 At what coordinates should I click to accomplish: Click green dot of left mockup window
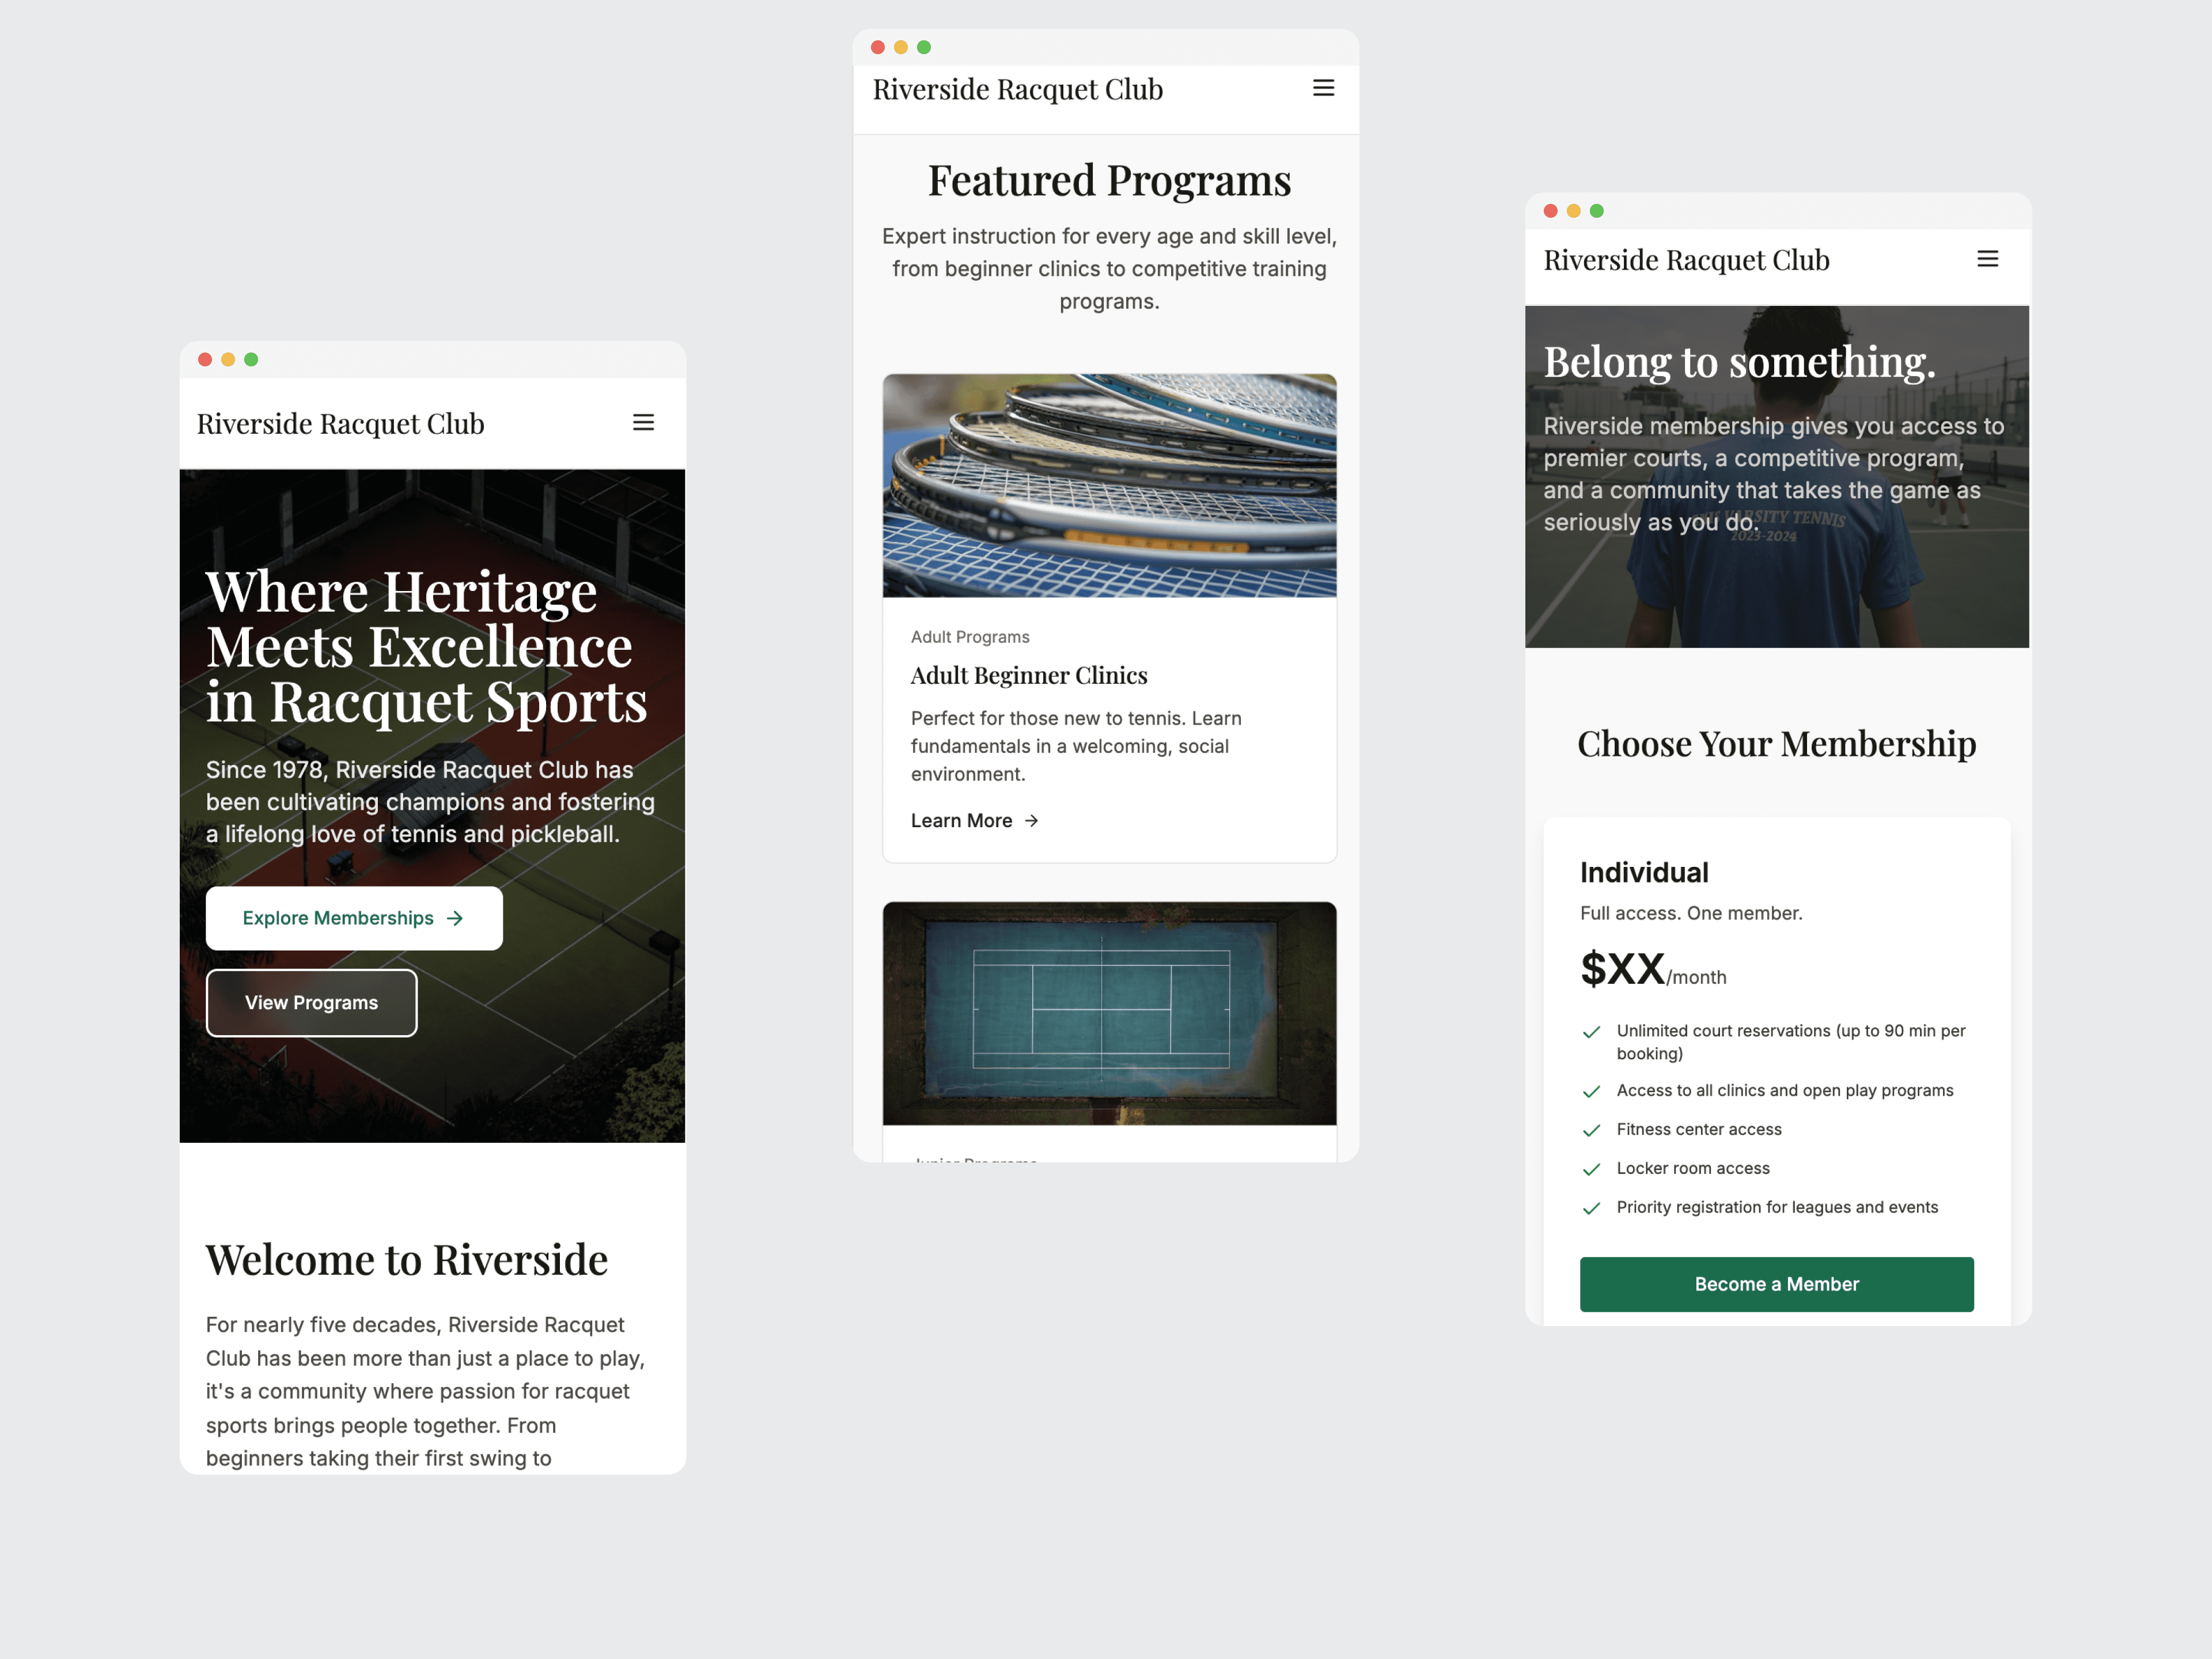[251, 360]
